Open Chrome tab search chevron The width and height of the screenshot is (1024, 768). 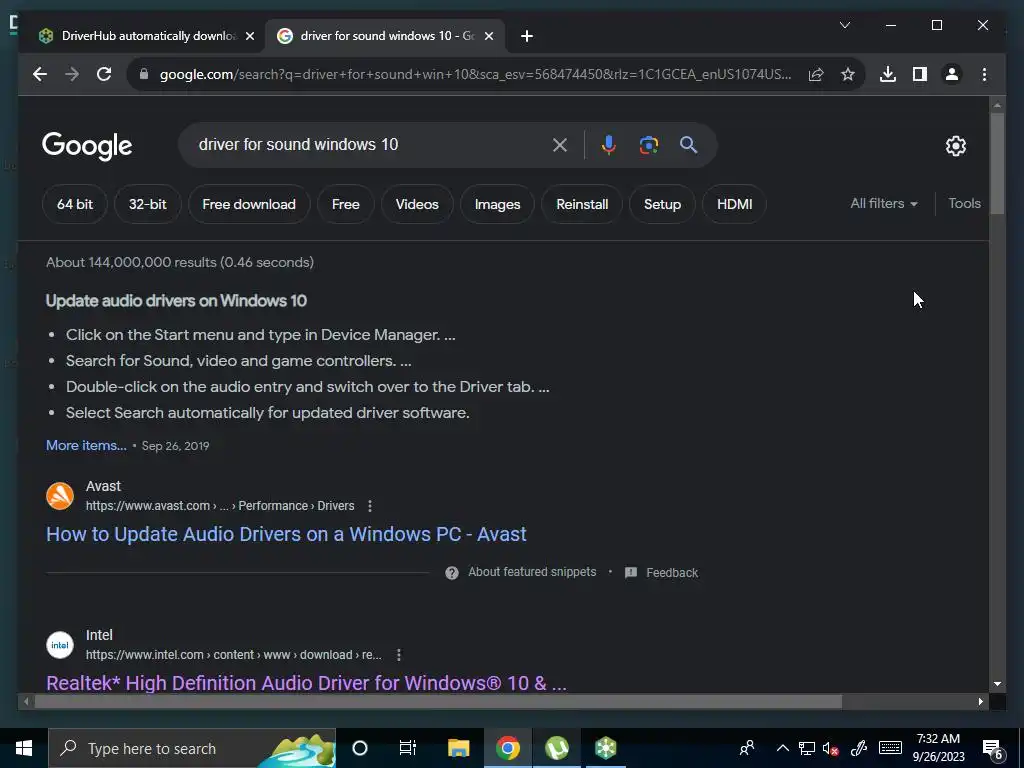point(844,25)
